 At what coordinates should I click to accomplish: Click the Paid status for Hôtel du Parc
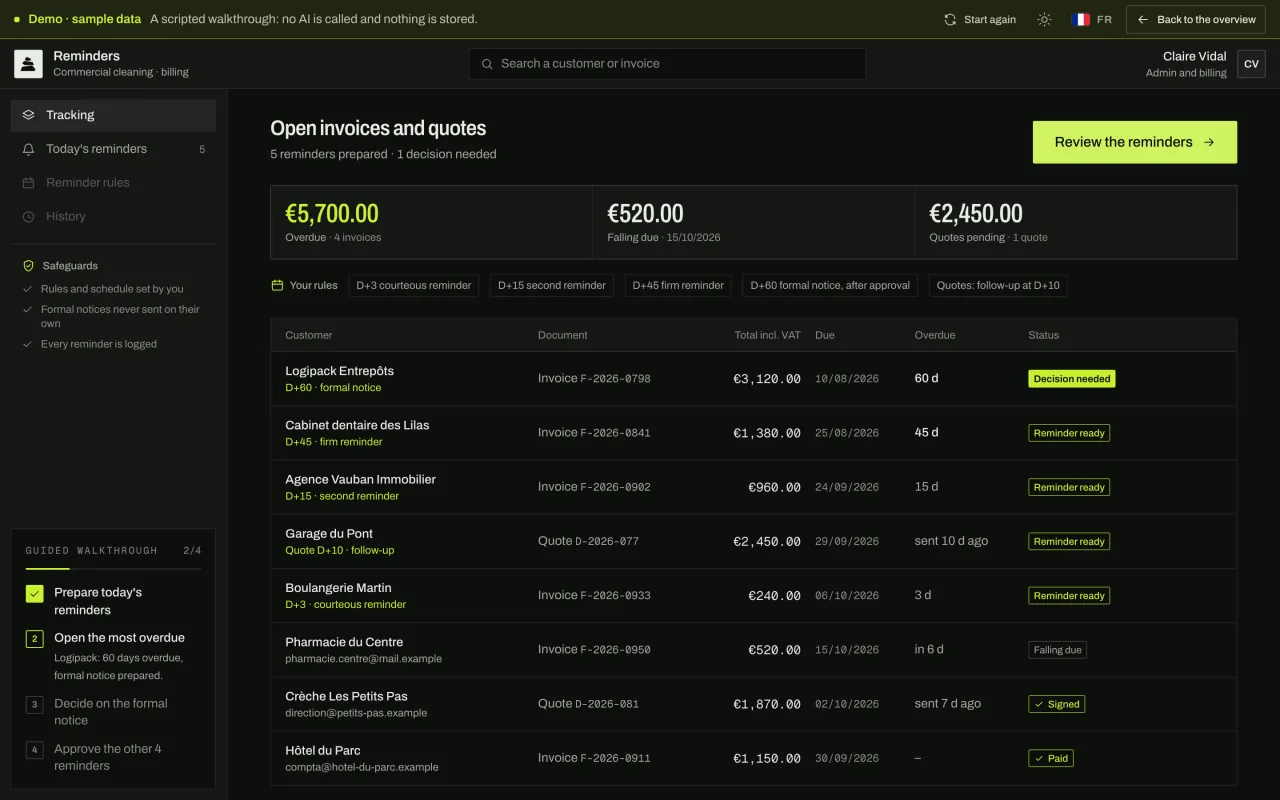click(x=1051, y=758)
